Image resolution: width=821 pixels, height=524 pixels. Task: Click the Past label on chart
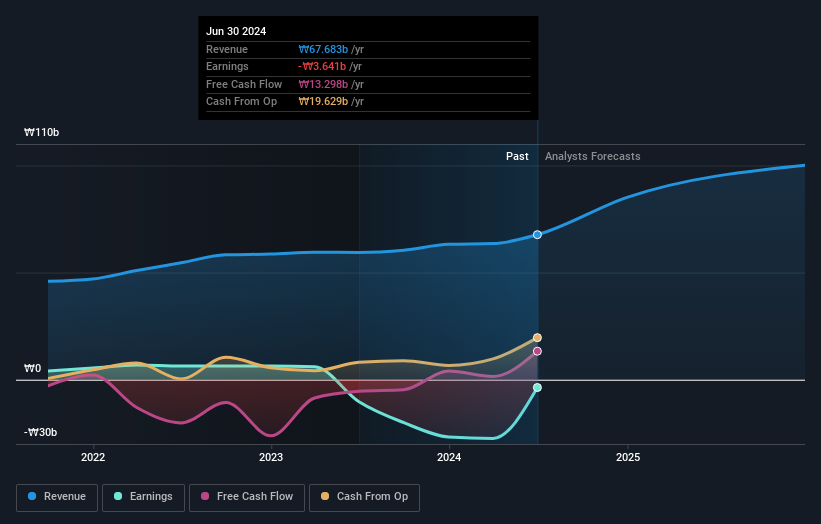click(517, 157)
